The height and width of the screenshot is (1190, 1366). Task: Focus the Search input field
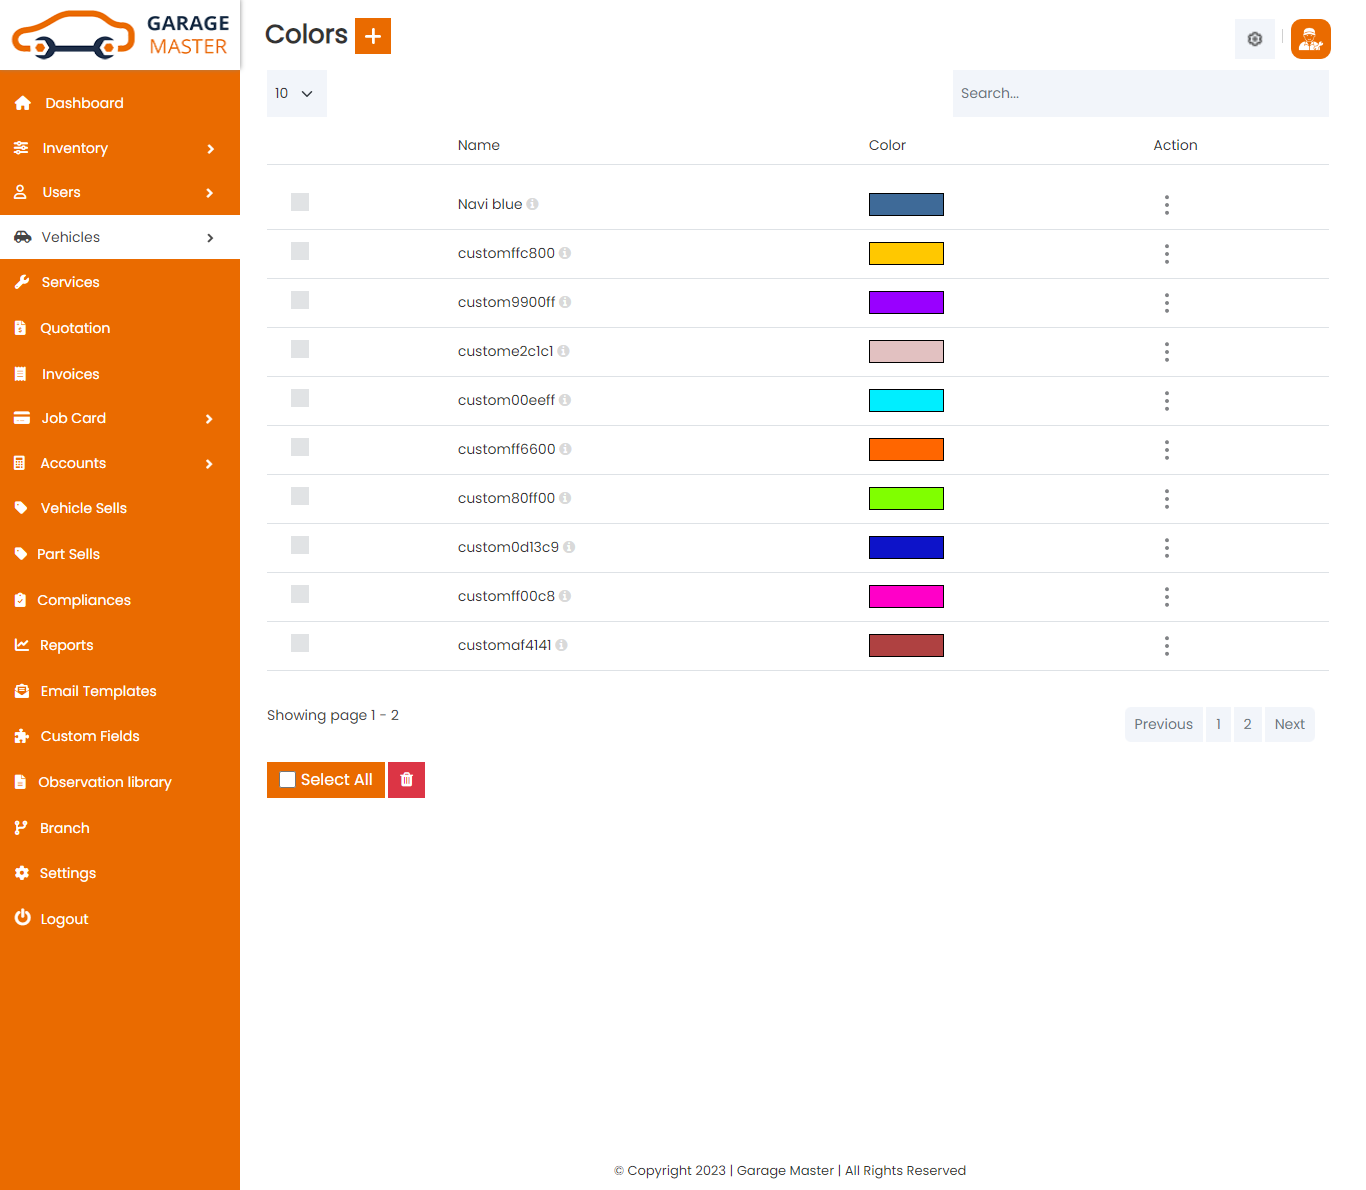click(x=1140, y=93)
